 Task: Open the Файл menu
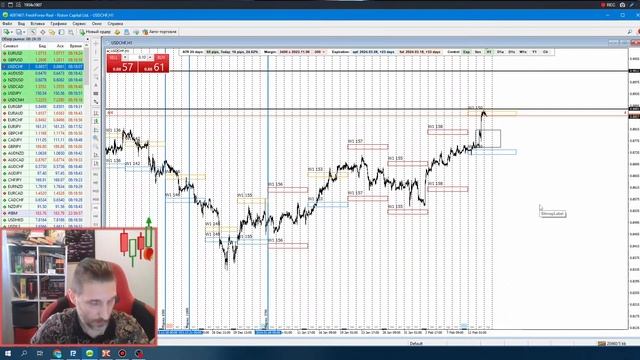point(7,24)
